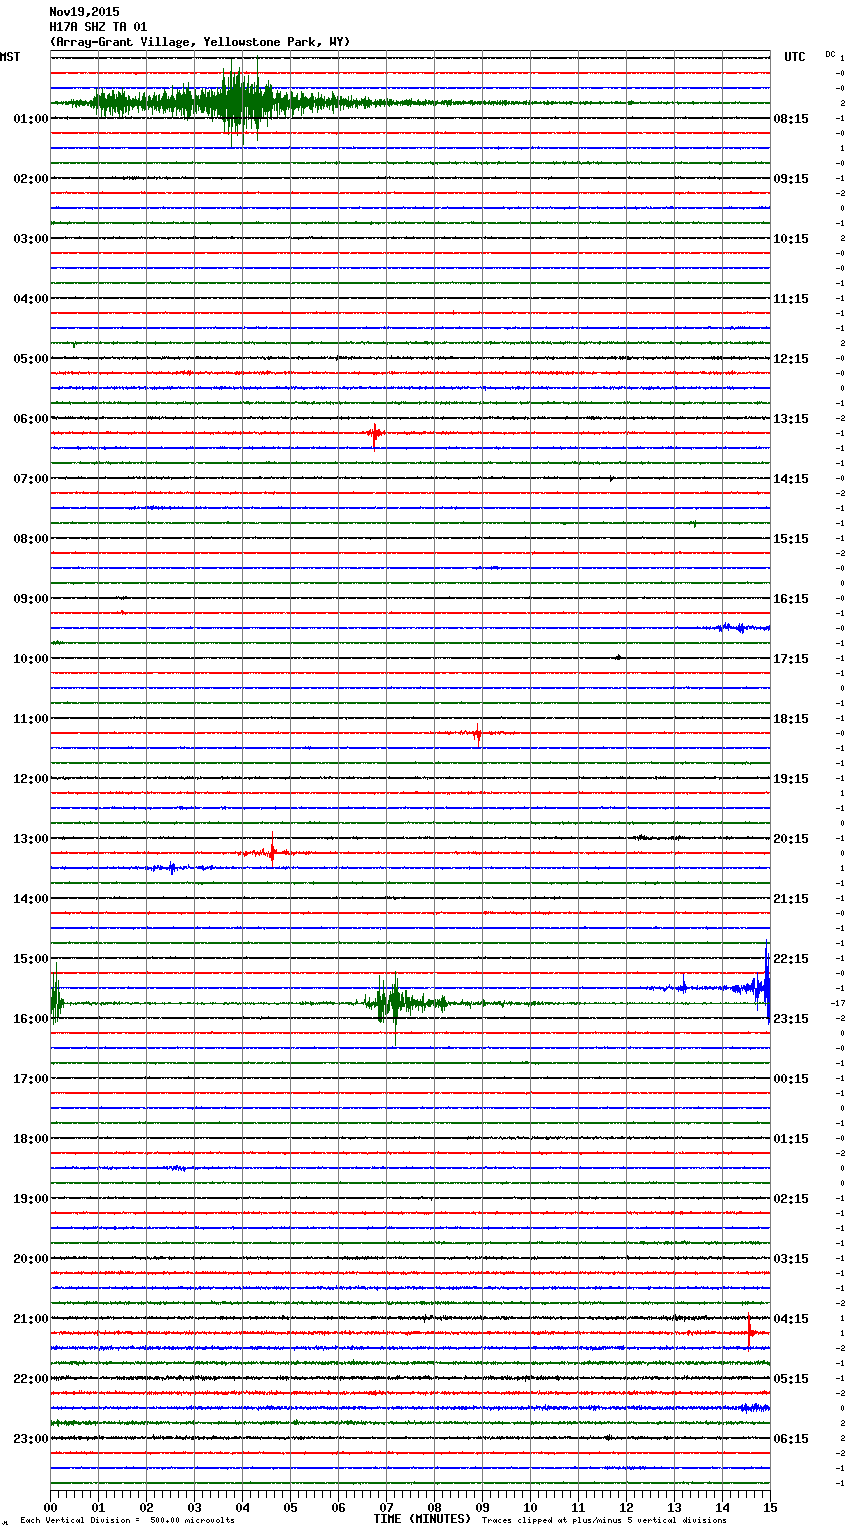
Task: Click the 08:15 UTC time label
Action: pyautogui.click(x=791, y=119)
